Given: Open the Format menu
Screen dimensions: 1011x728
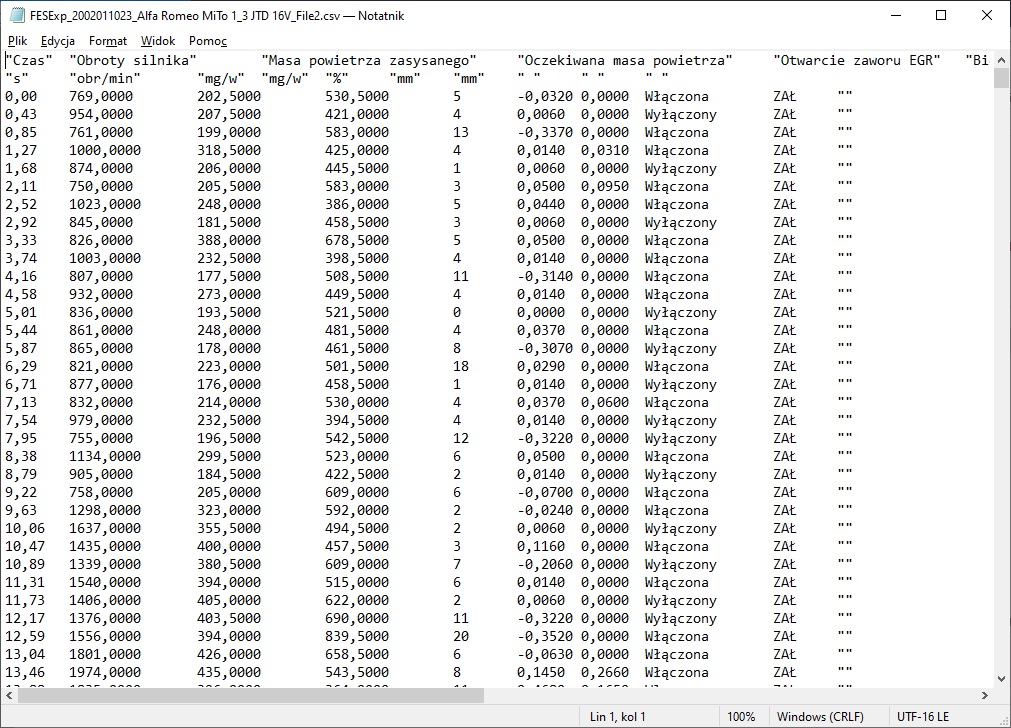Looking at the screenshot, I should (108, 41).
